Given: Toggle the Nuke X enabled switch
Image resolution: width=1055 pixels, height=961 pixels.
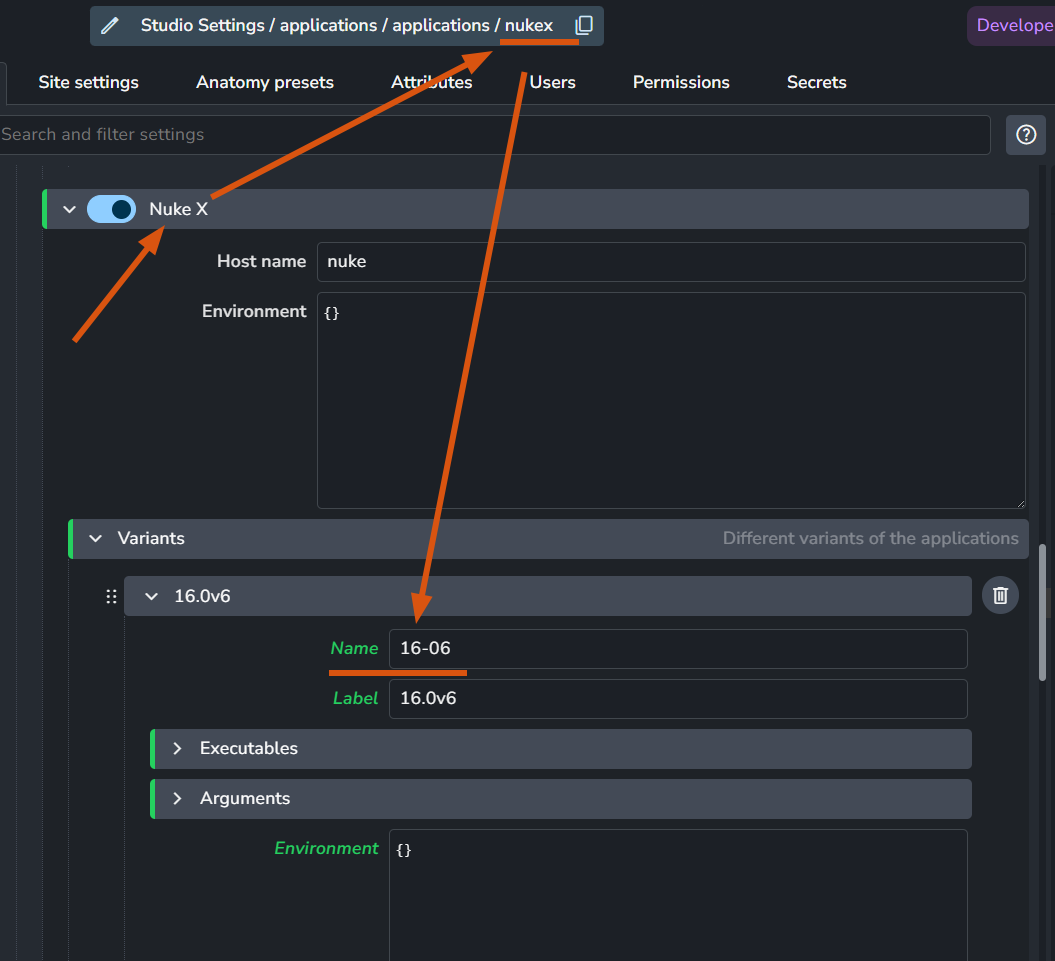Looking at the screenshot, I should point(112,209).
